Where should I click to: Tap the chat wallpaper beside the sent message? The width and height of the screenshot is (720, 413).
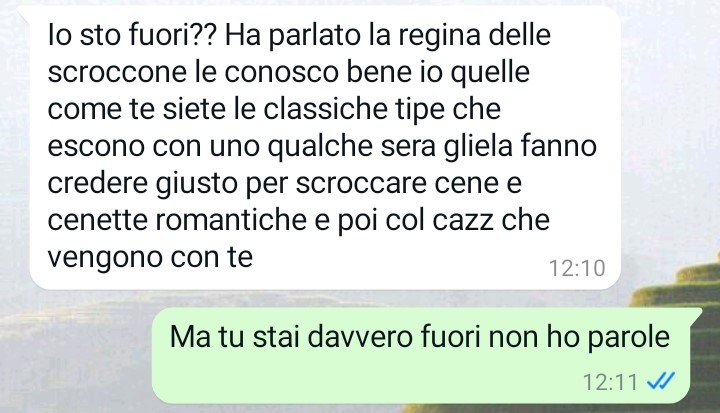coord(76,356)
